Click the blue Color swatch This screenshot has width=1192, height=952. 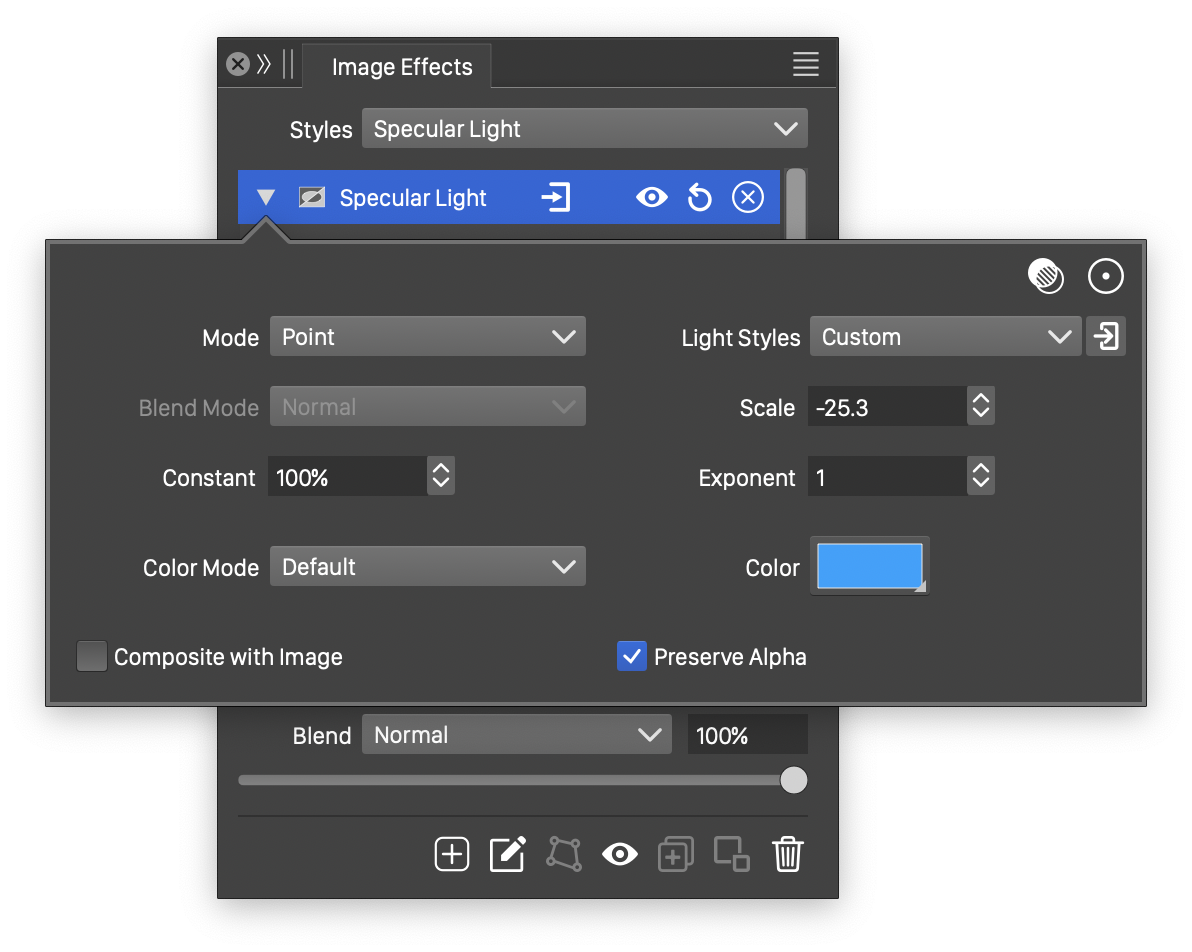[x=869, y=566]
